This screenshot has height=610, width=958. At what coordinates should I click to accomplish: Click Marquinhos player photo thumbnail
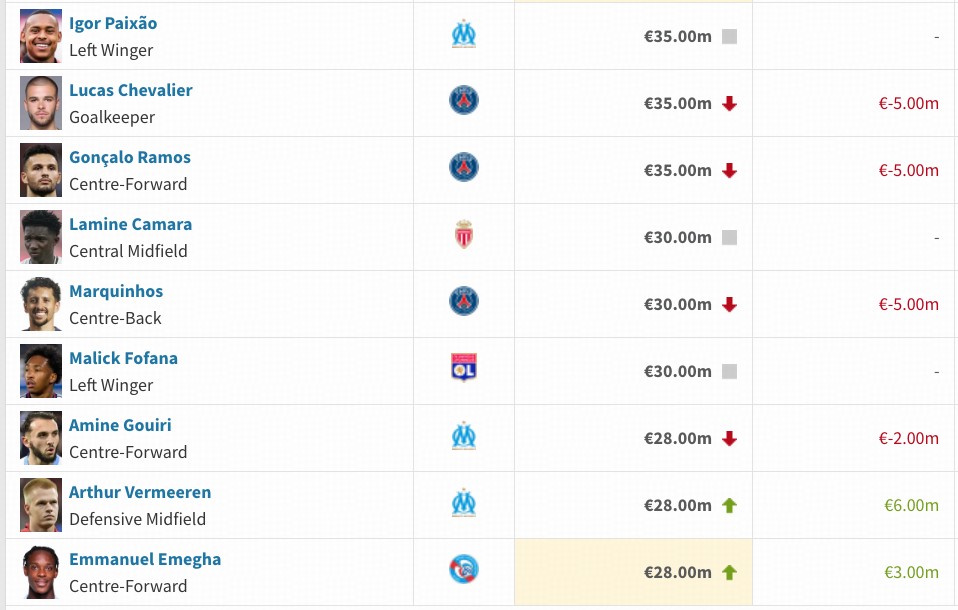pos(41,304)
